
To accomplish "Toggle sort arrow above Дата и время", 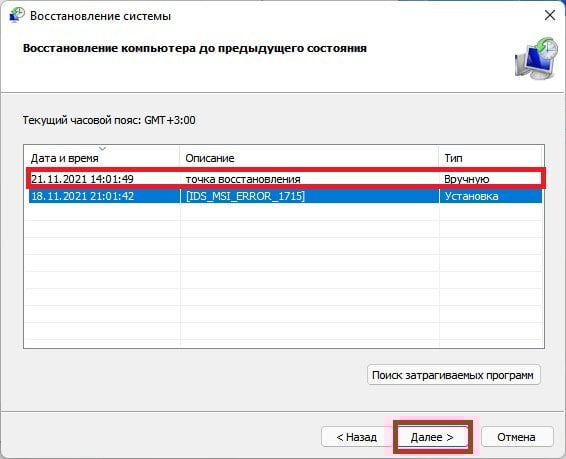I will (103, 148).
